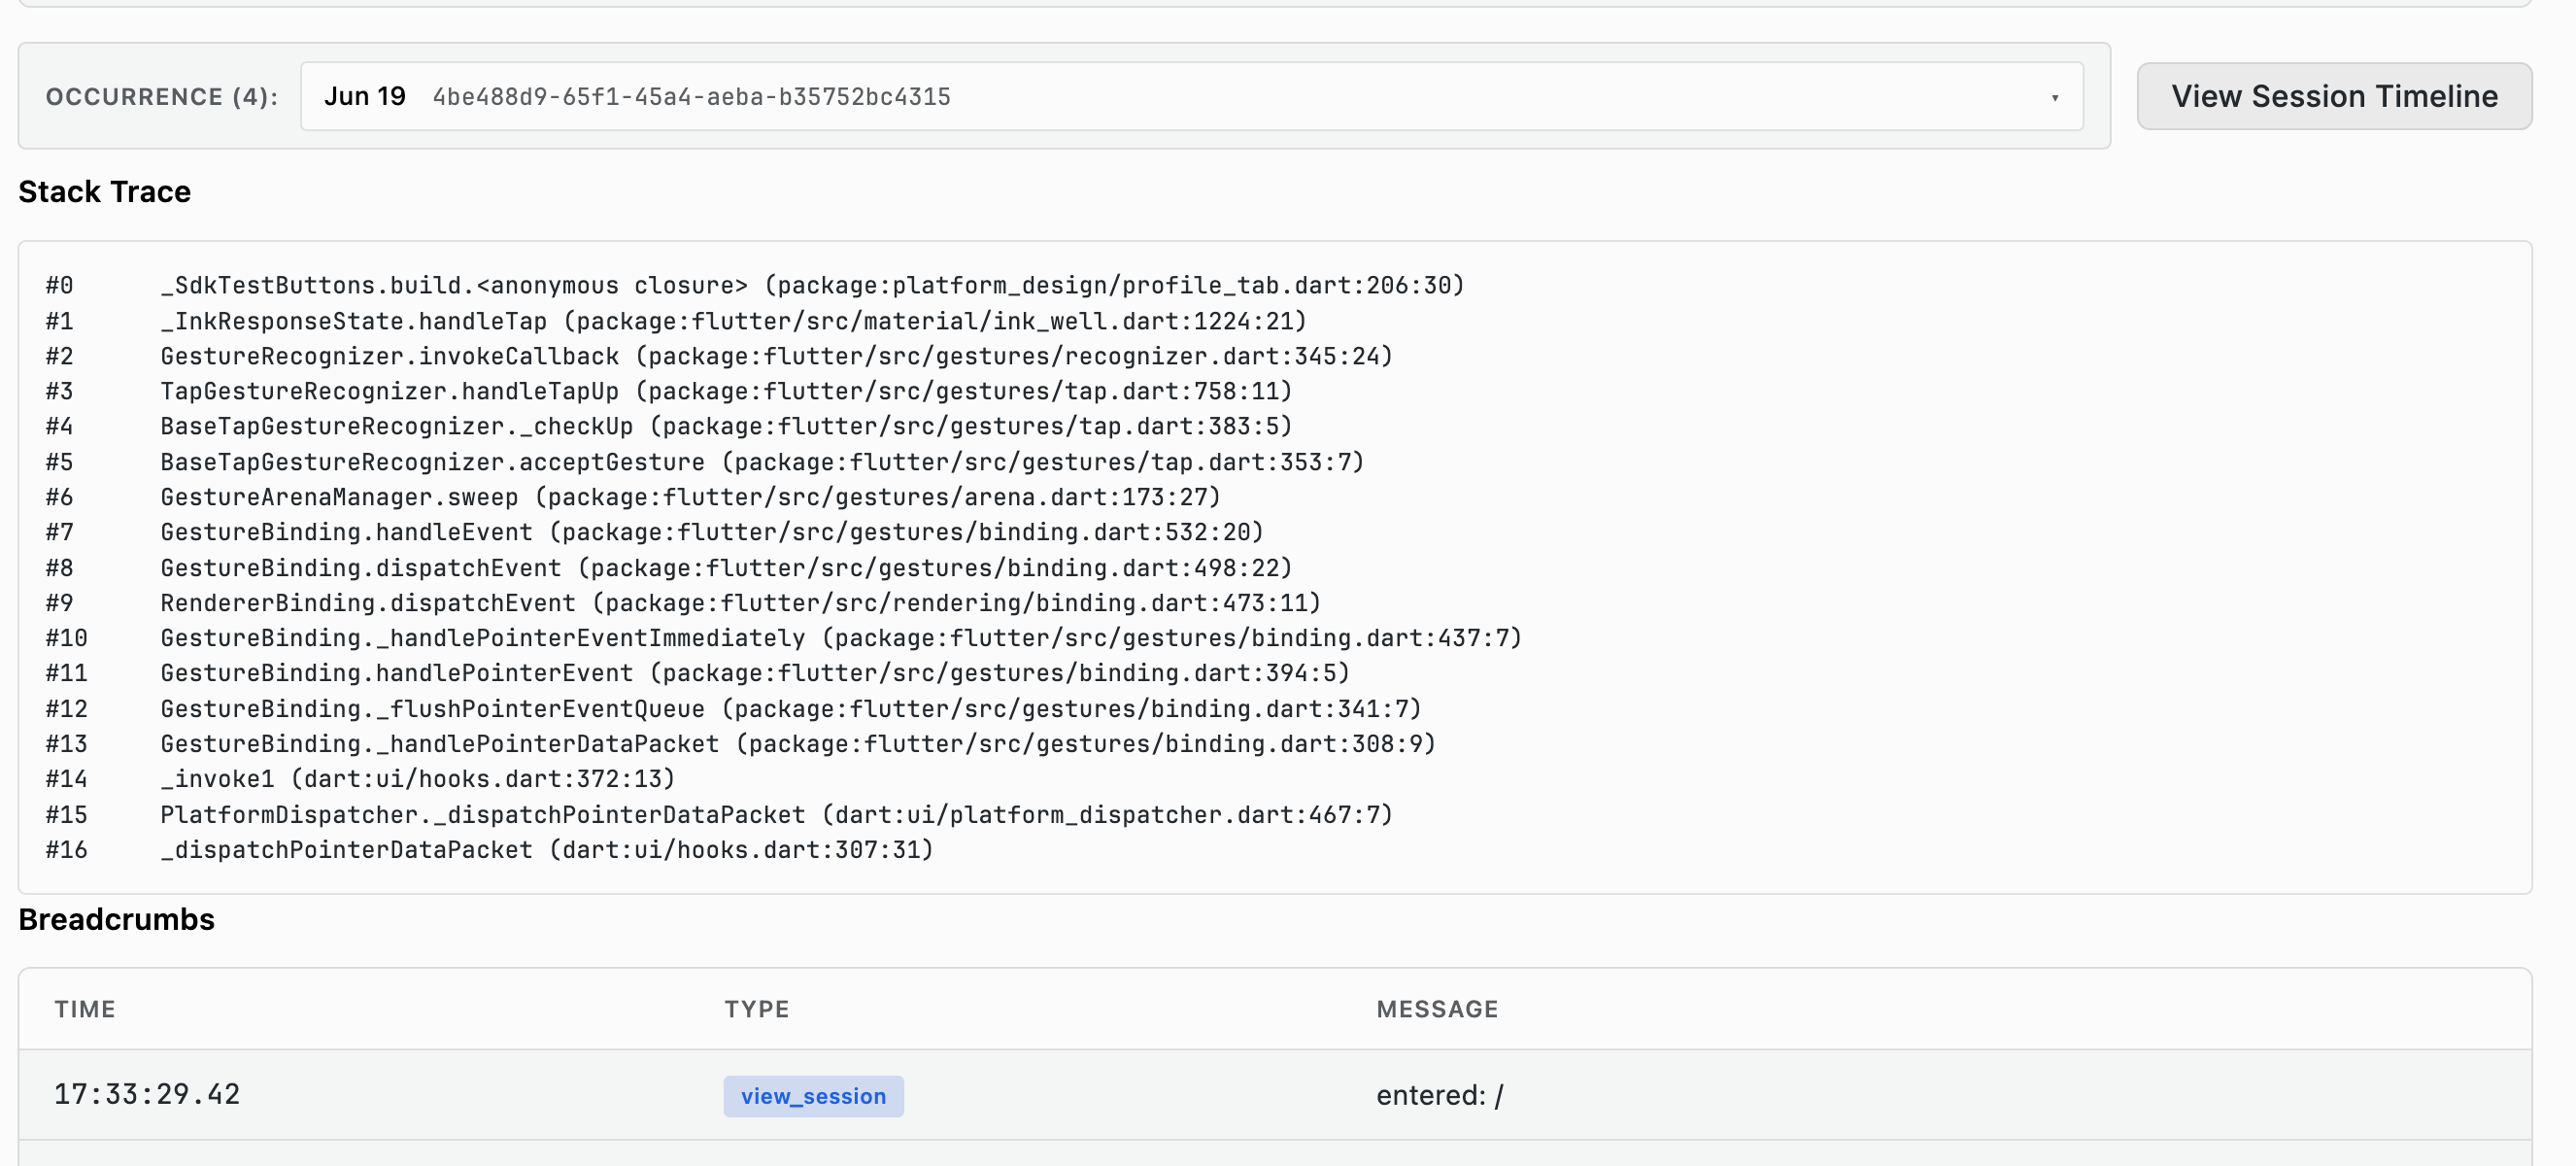Click the TIME column header
This screenshot has height=1166, width=2576.
pyautogui.click(x=85, y=1009)
